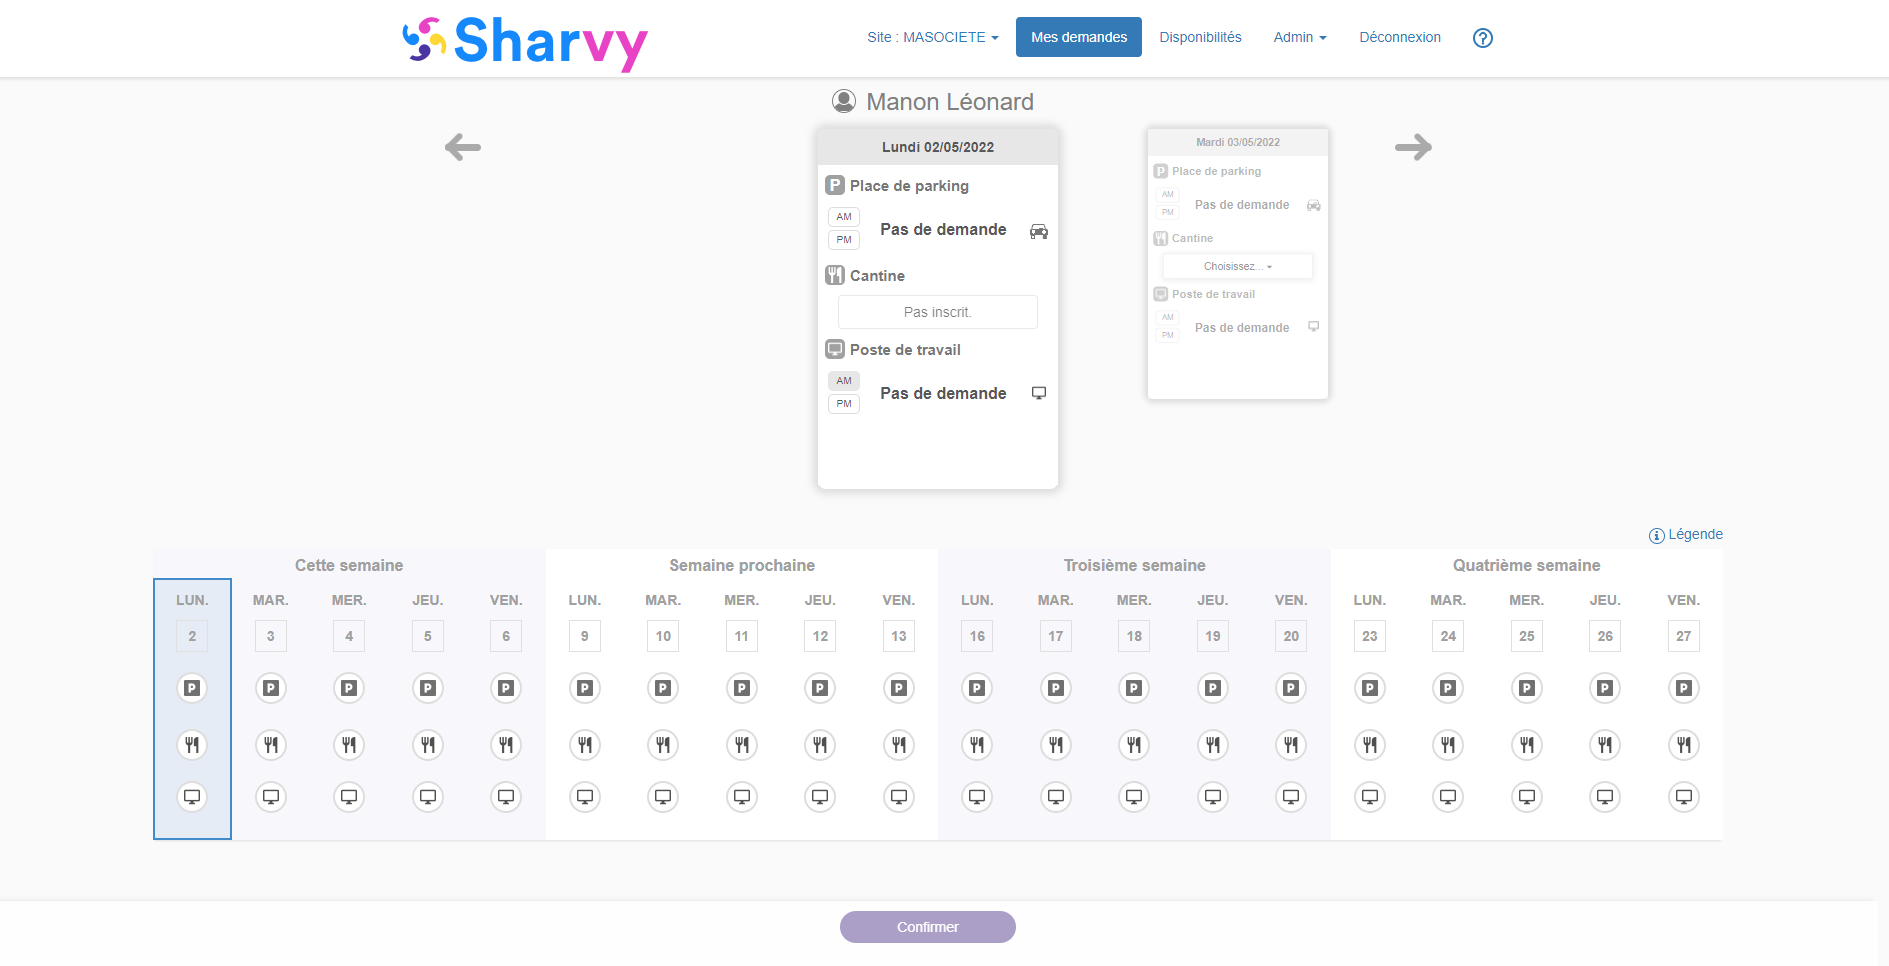Screen dimensions: 1889x966
Task: Select day 27 in Quatrième semaine
Action: point(1684,636)
